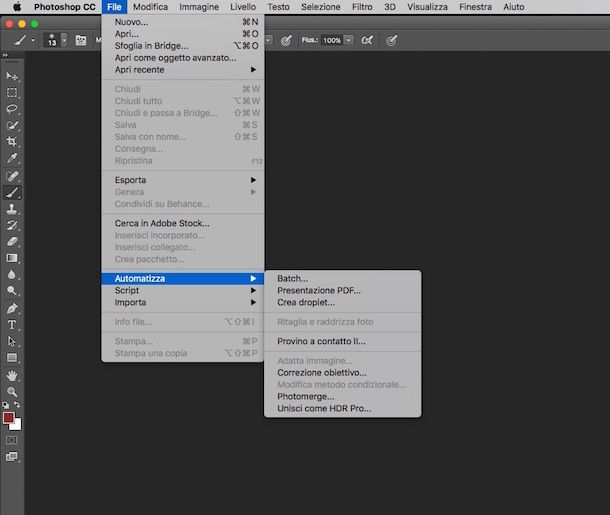This screenshot has width=610, height=515.
Task: Open the brush panel from options bar
Action: (x=81, y=40)
